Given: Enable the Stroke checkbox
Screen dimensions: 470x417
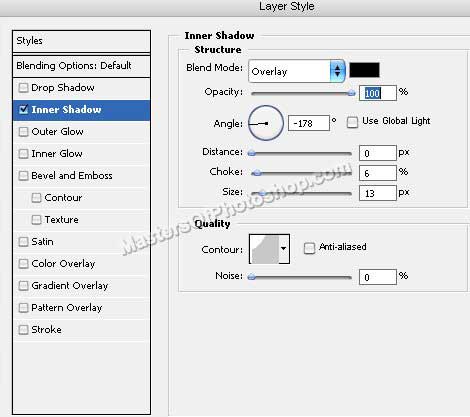Looking at the screenshot, I should pos(23,330).
